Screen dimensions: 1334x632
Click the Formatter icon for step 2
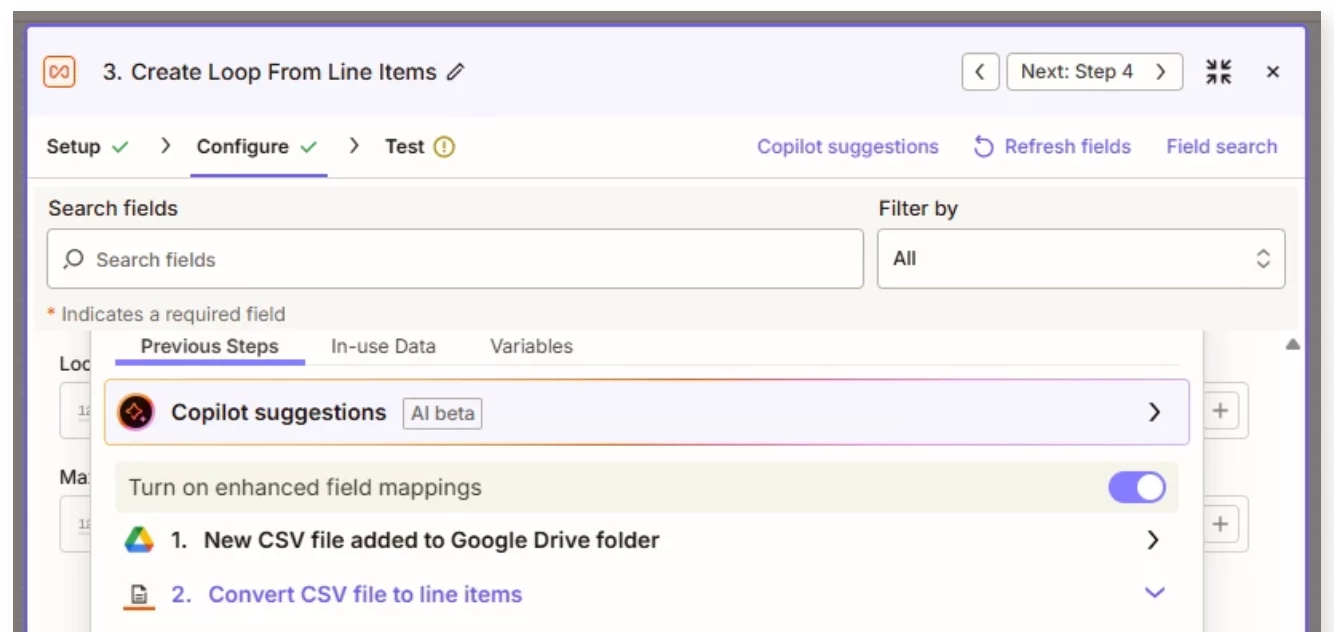coord(139,594)
